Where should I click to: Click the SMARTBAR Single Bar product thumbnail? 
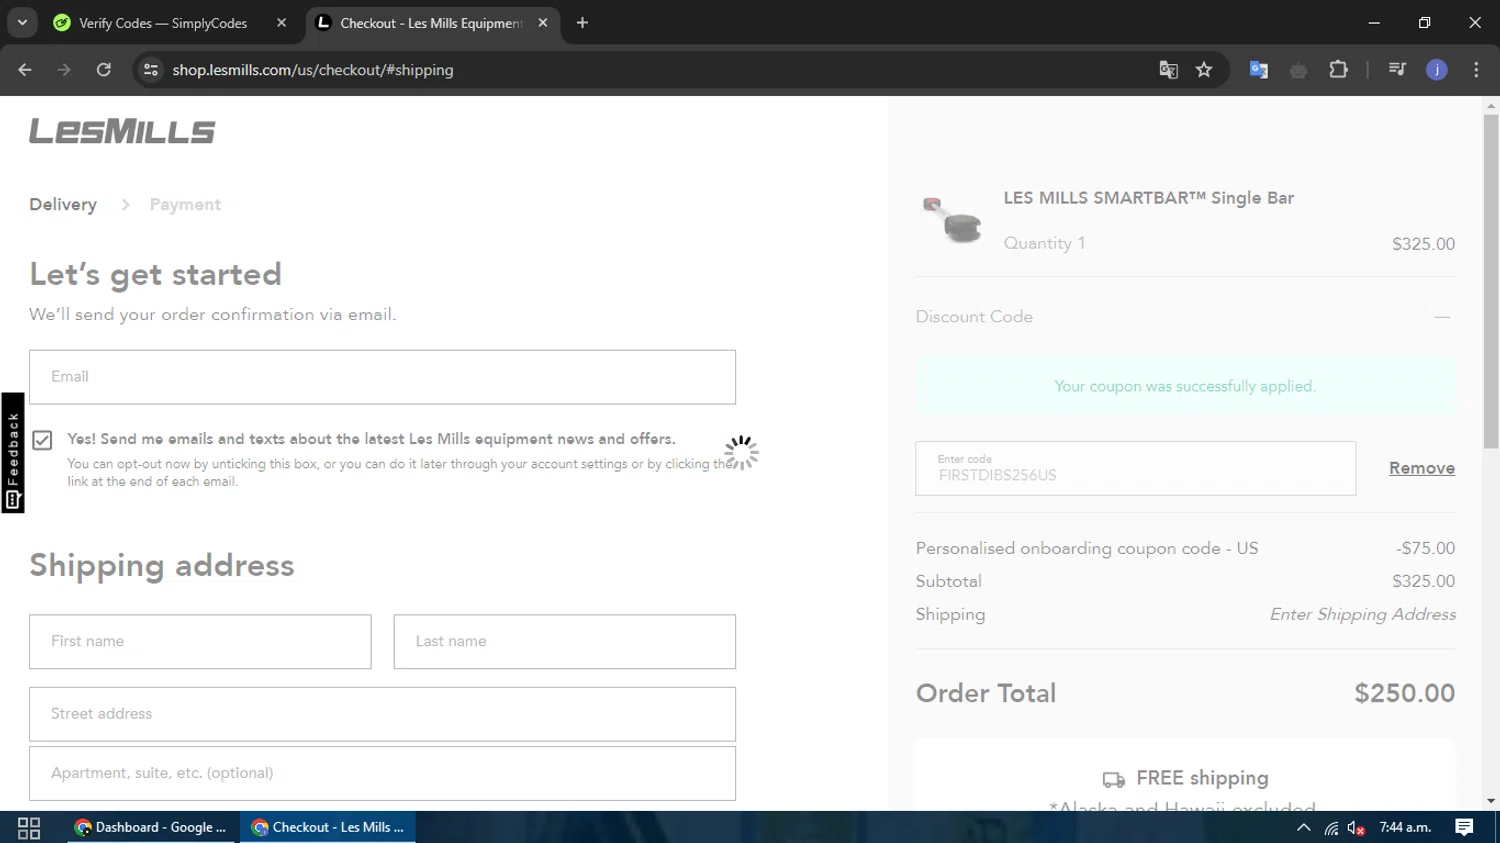(952, 220)
